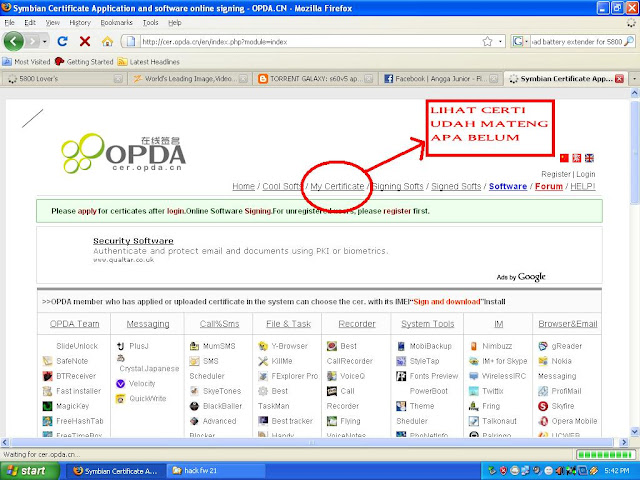The height and width of the screenshot is (480, 640).
Task: Click the system tray clock 5:42 PM
Action: click(617, 471)
